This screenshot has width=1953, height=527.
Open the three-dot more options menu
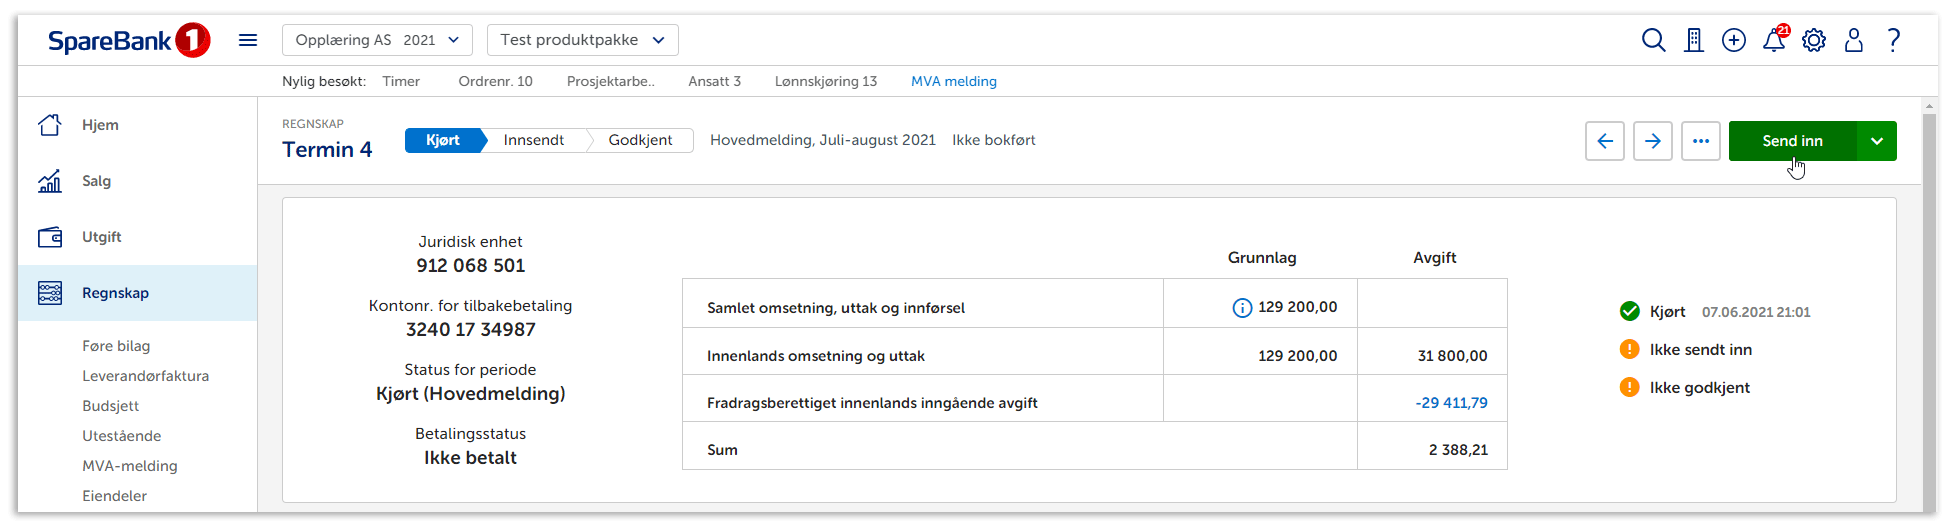(1701, 141)
